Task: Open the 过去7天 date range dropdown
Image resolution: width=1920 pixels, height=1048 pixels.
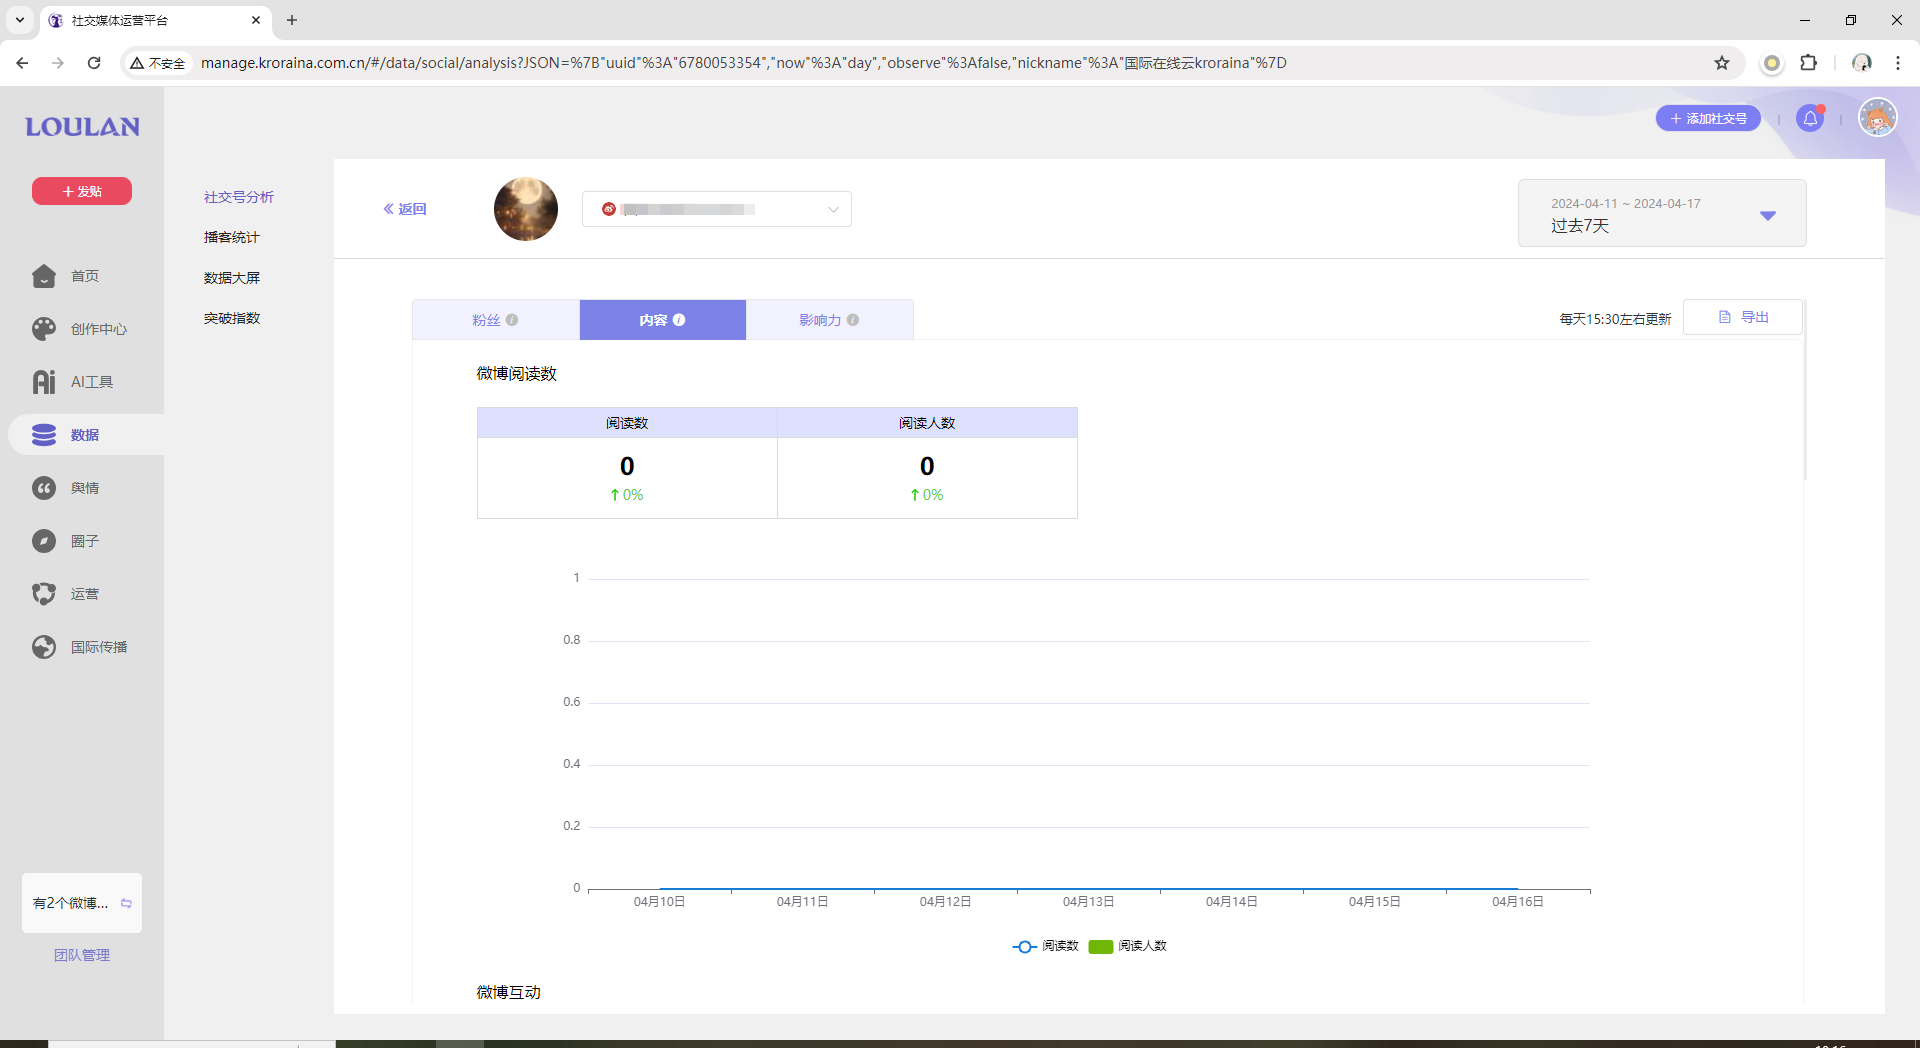Action: coord(1662,213)
